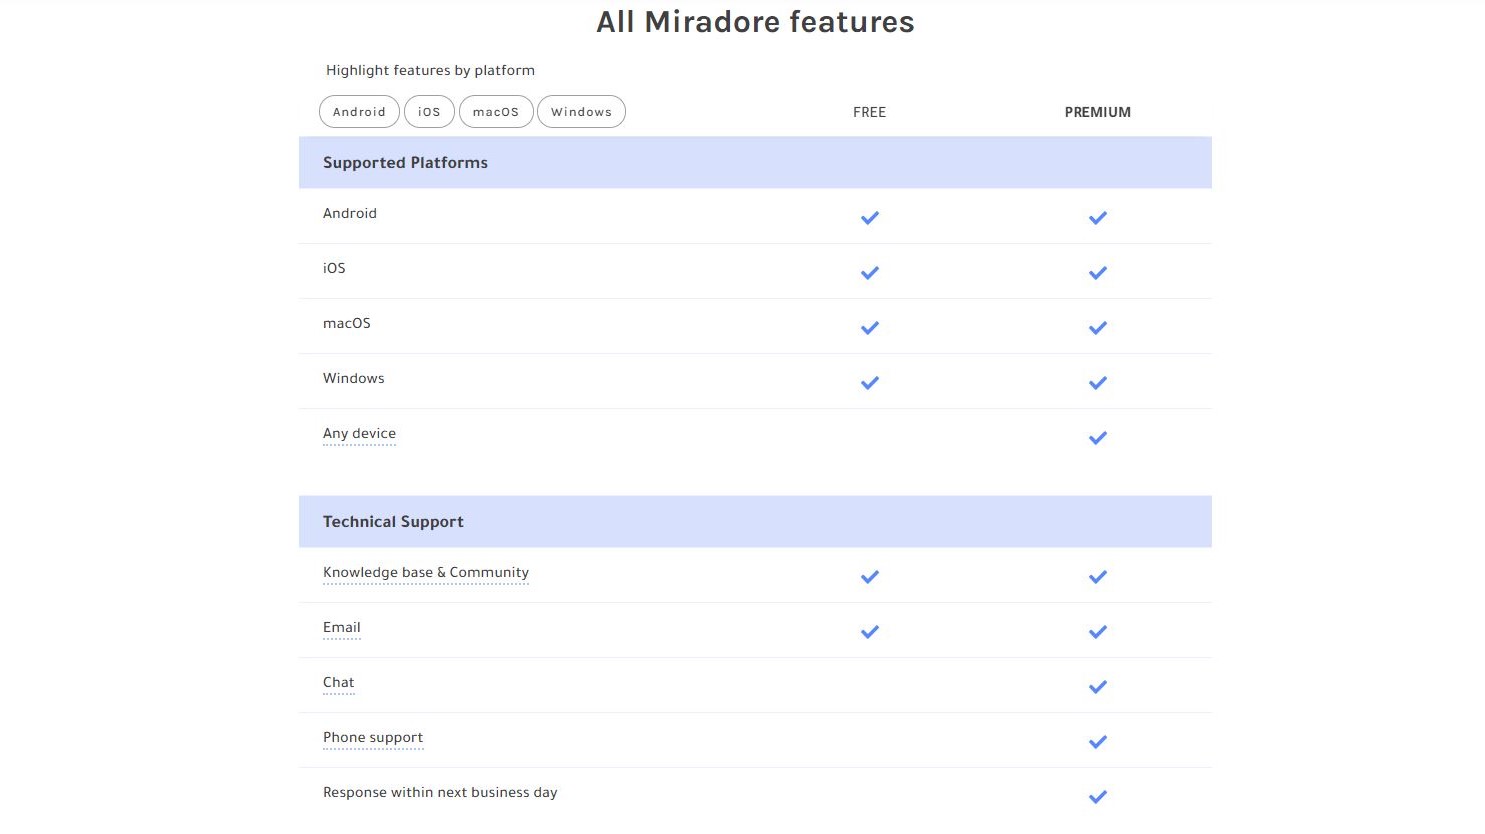Viewport: 1485px width, 834px height.
Task: Click Free checkmark in Android row
Action: click(x=870, y=217)
